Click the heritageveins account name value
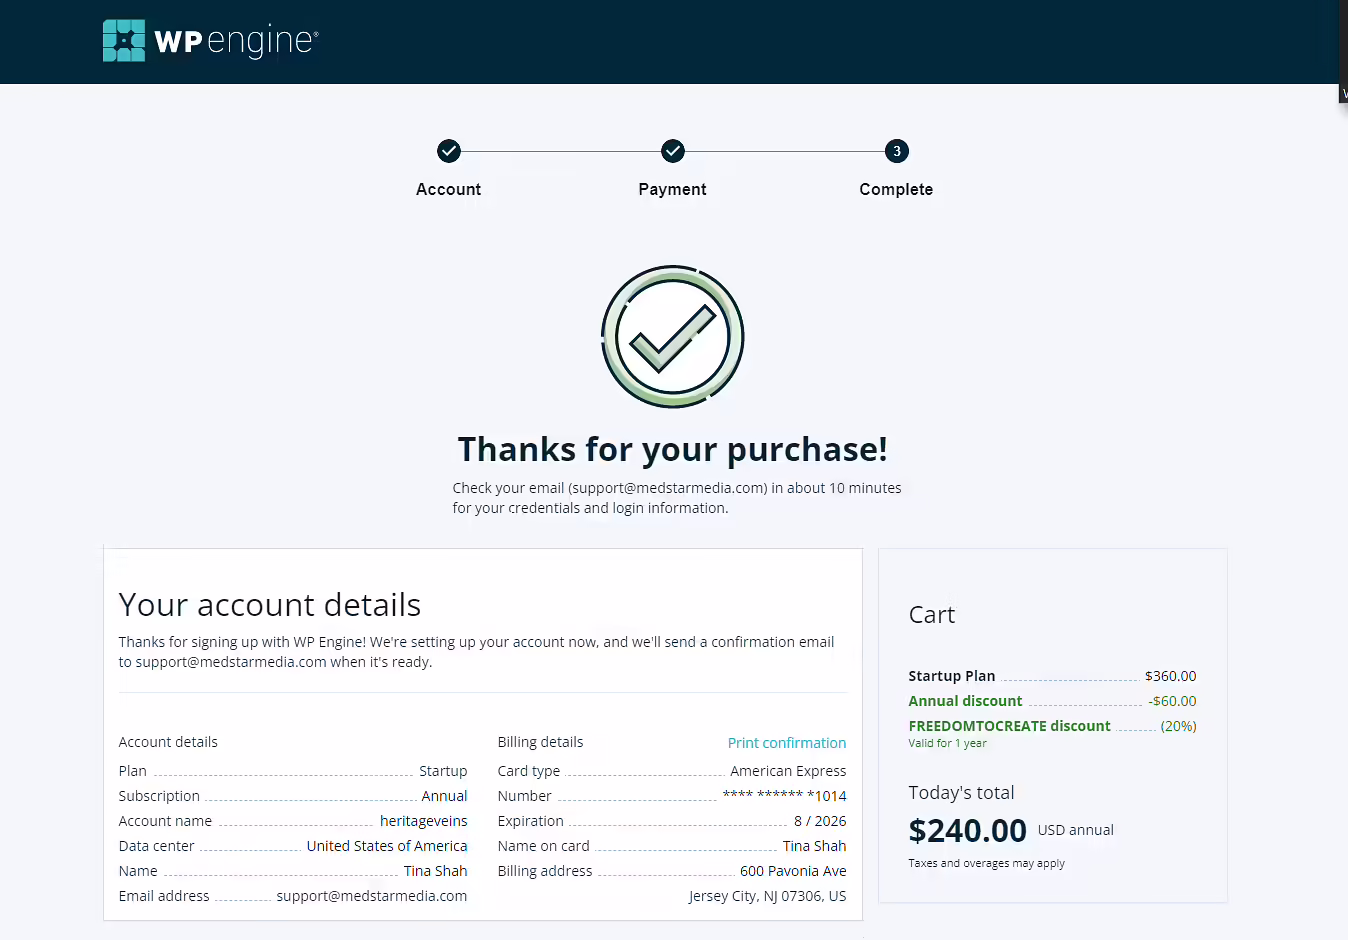Image resolution: width=1348 pixels, height=940 pixels. pyautogui.click(x=424, y=821)
